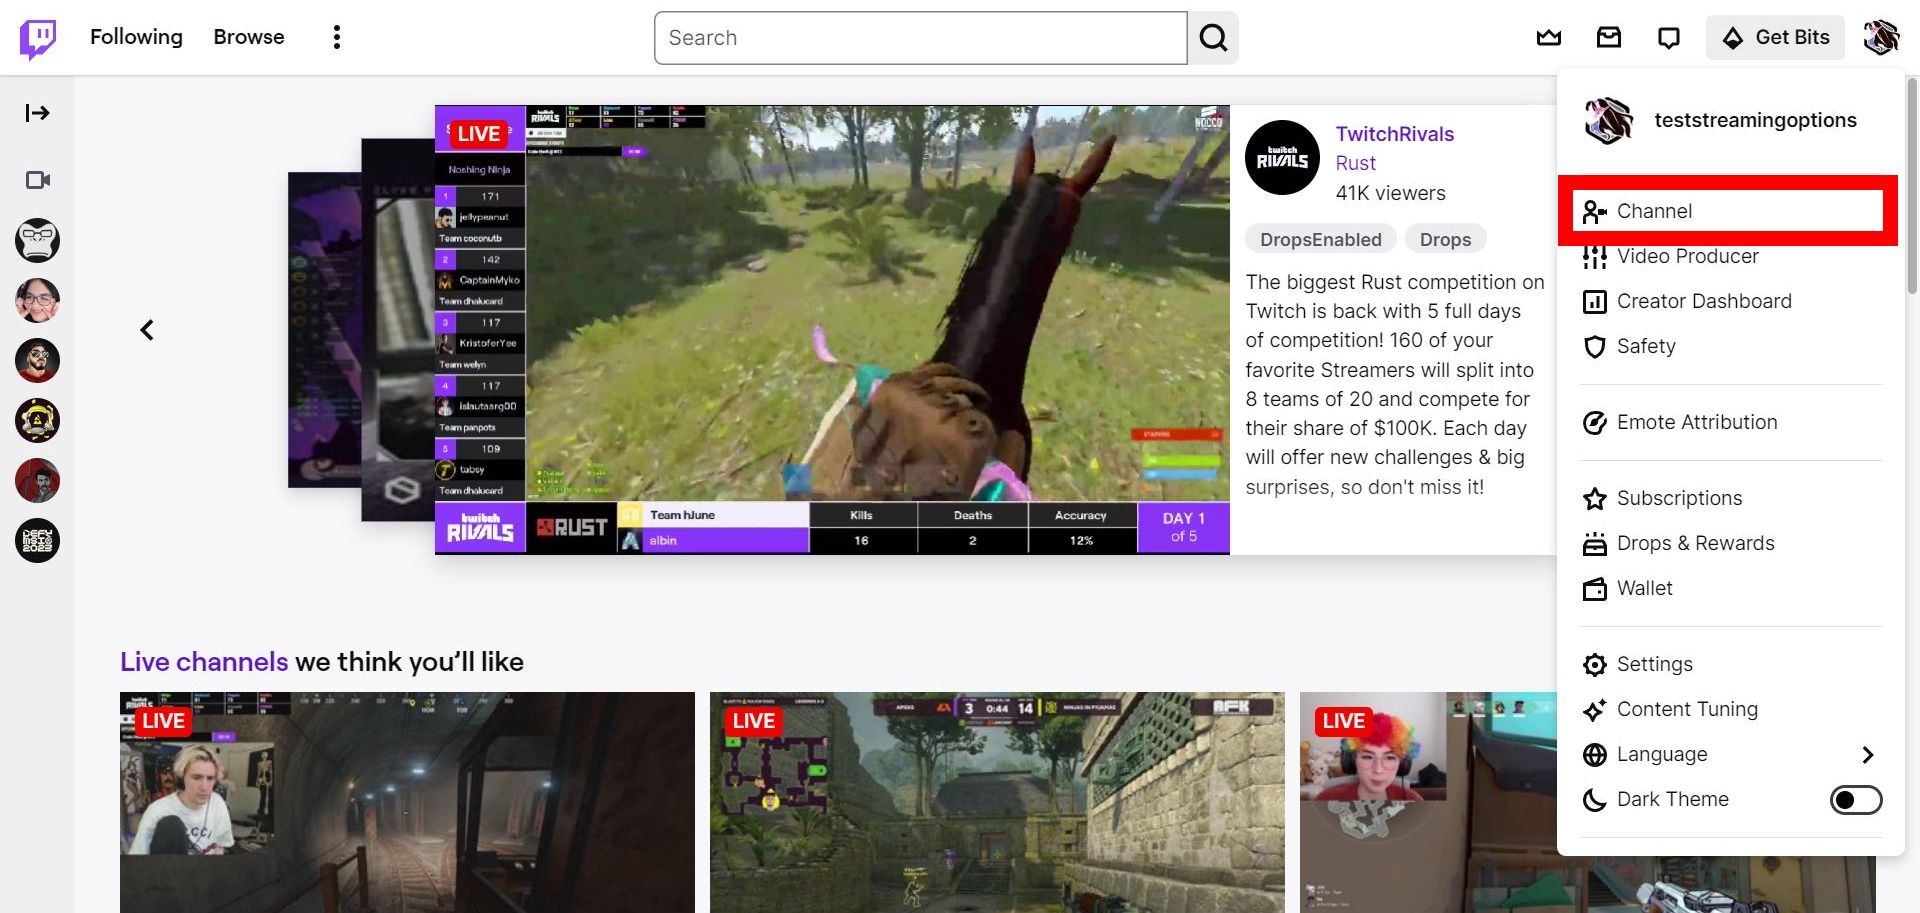The width and height of the screenshot is (1920, 913).
Task: Expand the Language submenu chevron
Action: pos(1867,754)
